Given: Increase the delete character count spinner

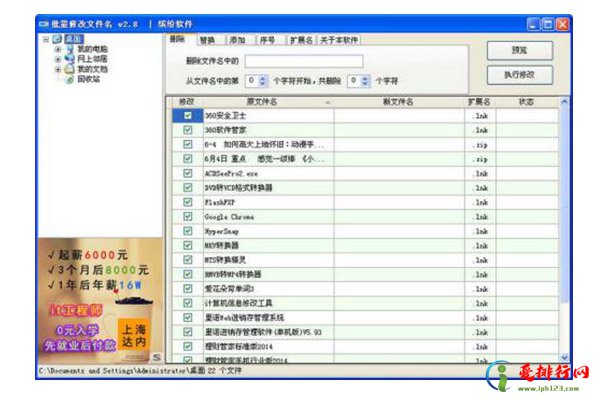Looking at the screenshot, I should point(365,78).
